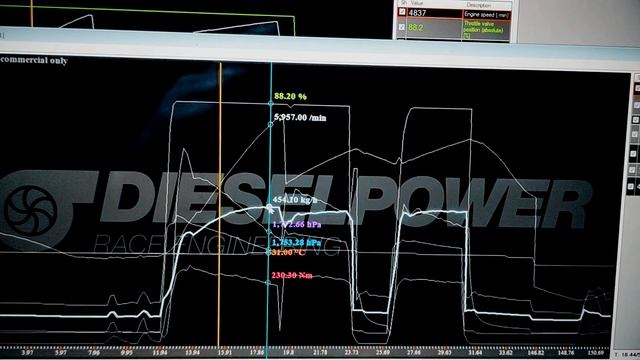Click the Throttle valve position description cell

click(x=487, y=30)
